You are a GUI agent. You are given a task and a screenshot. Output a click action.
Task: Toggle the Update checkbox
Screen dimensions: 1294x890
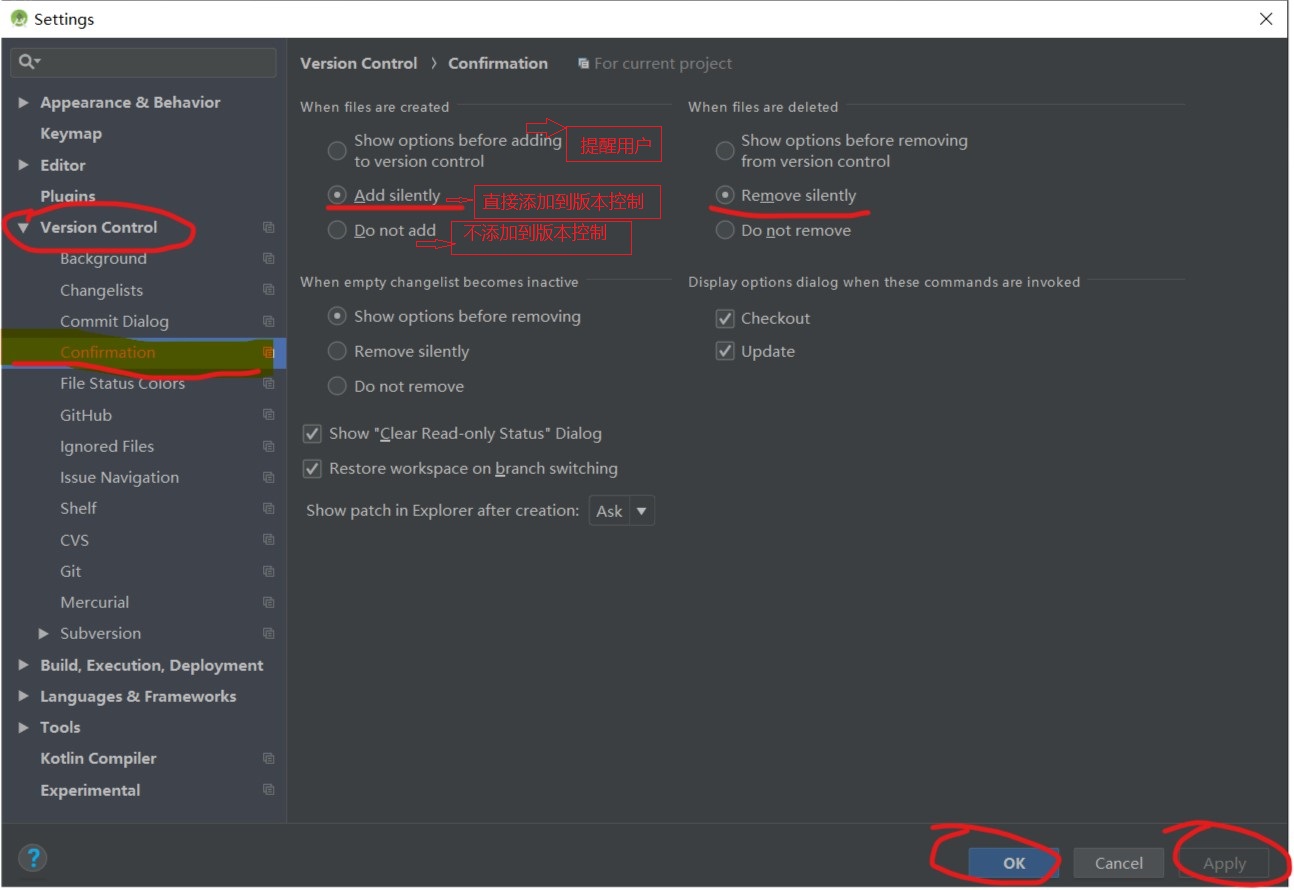(x=725, y=351)
